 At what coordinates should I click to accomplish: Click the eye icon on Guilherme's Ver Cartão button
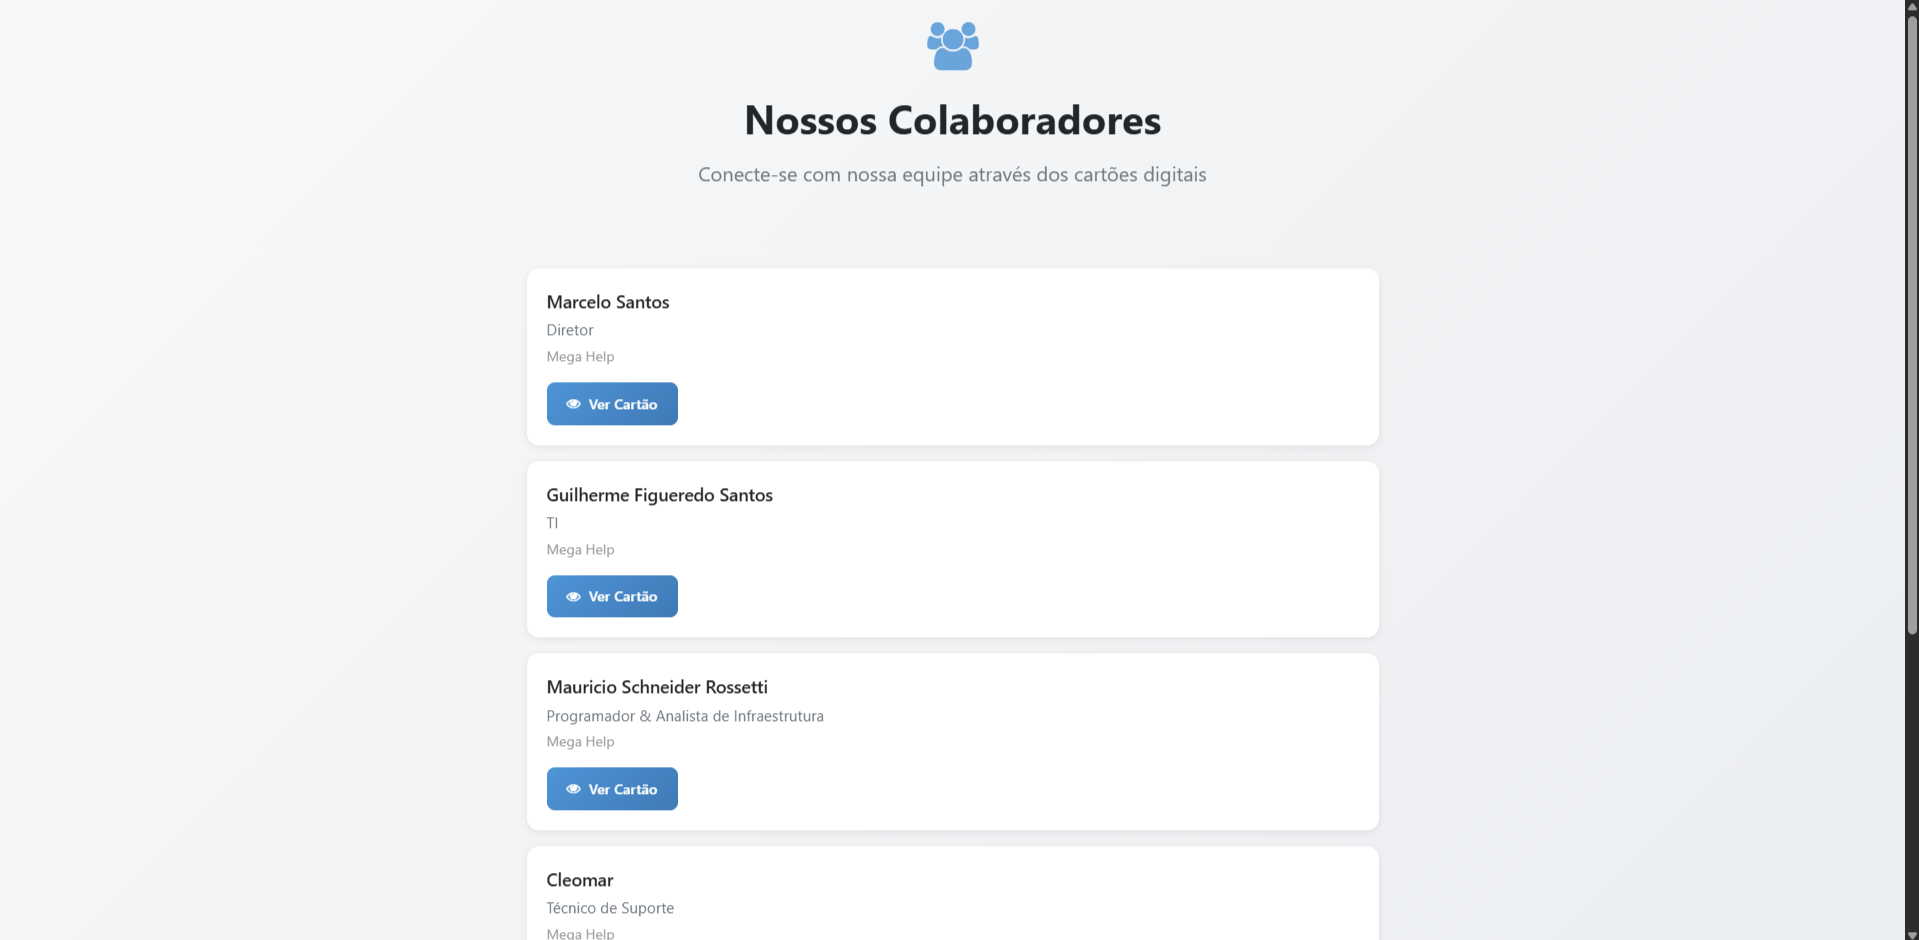click(x=574, y=596)
